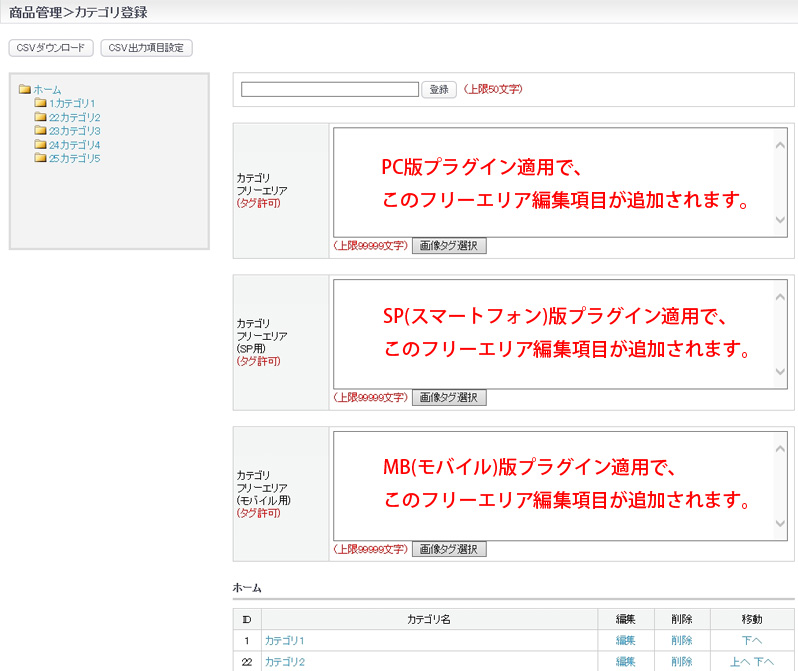The width and height of the screenshot is (798, 671).
Task: Click folder icon beside 22カテゴリ2
Action: coord(40,117)
